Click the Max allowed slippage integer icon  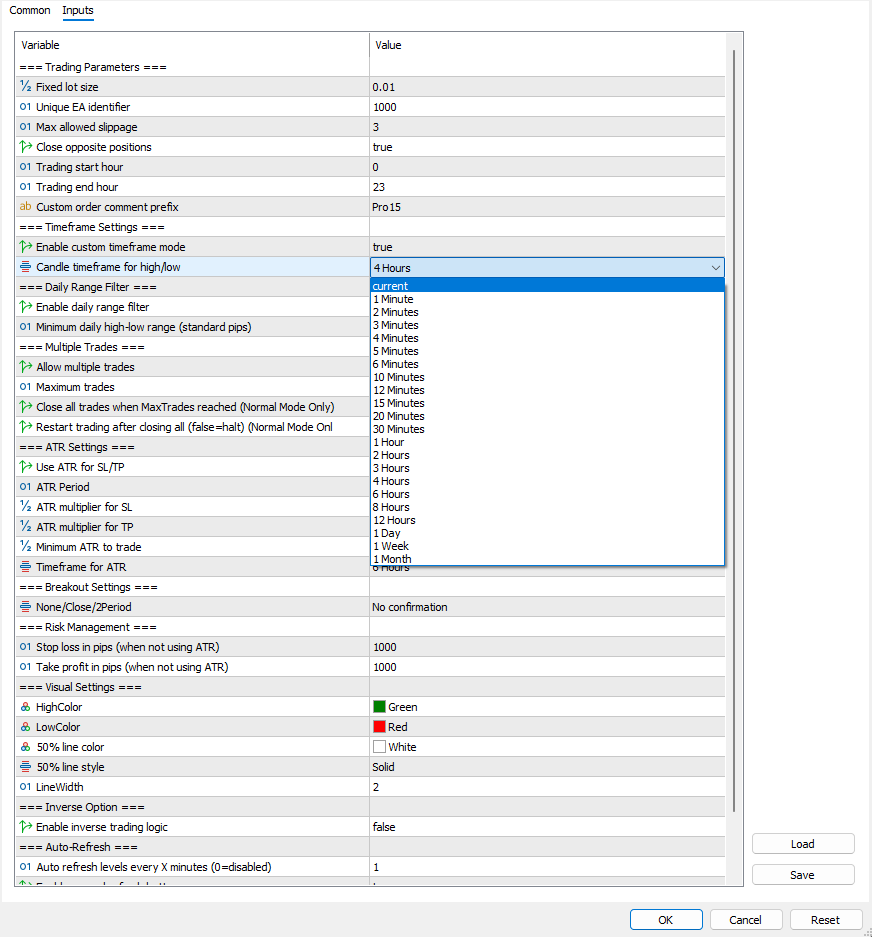click(x=25, y=127)
